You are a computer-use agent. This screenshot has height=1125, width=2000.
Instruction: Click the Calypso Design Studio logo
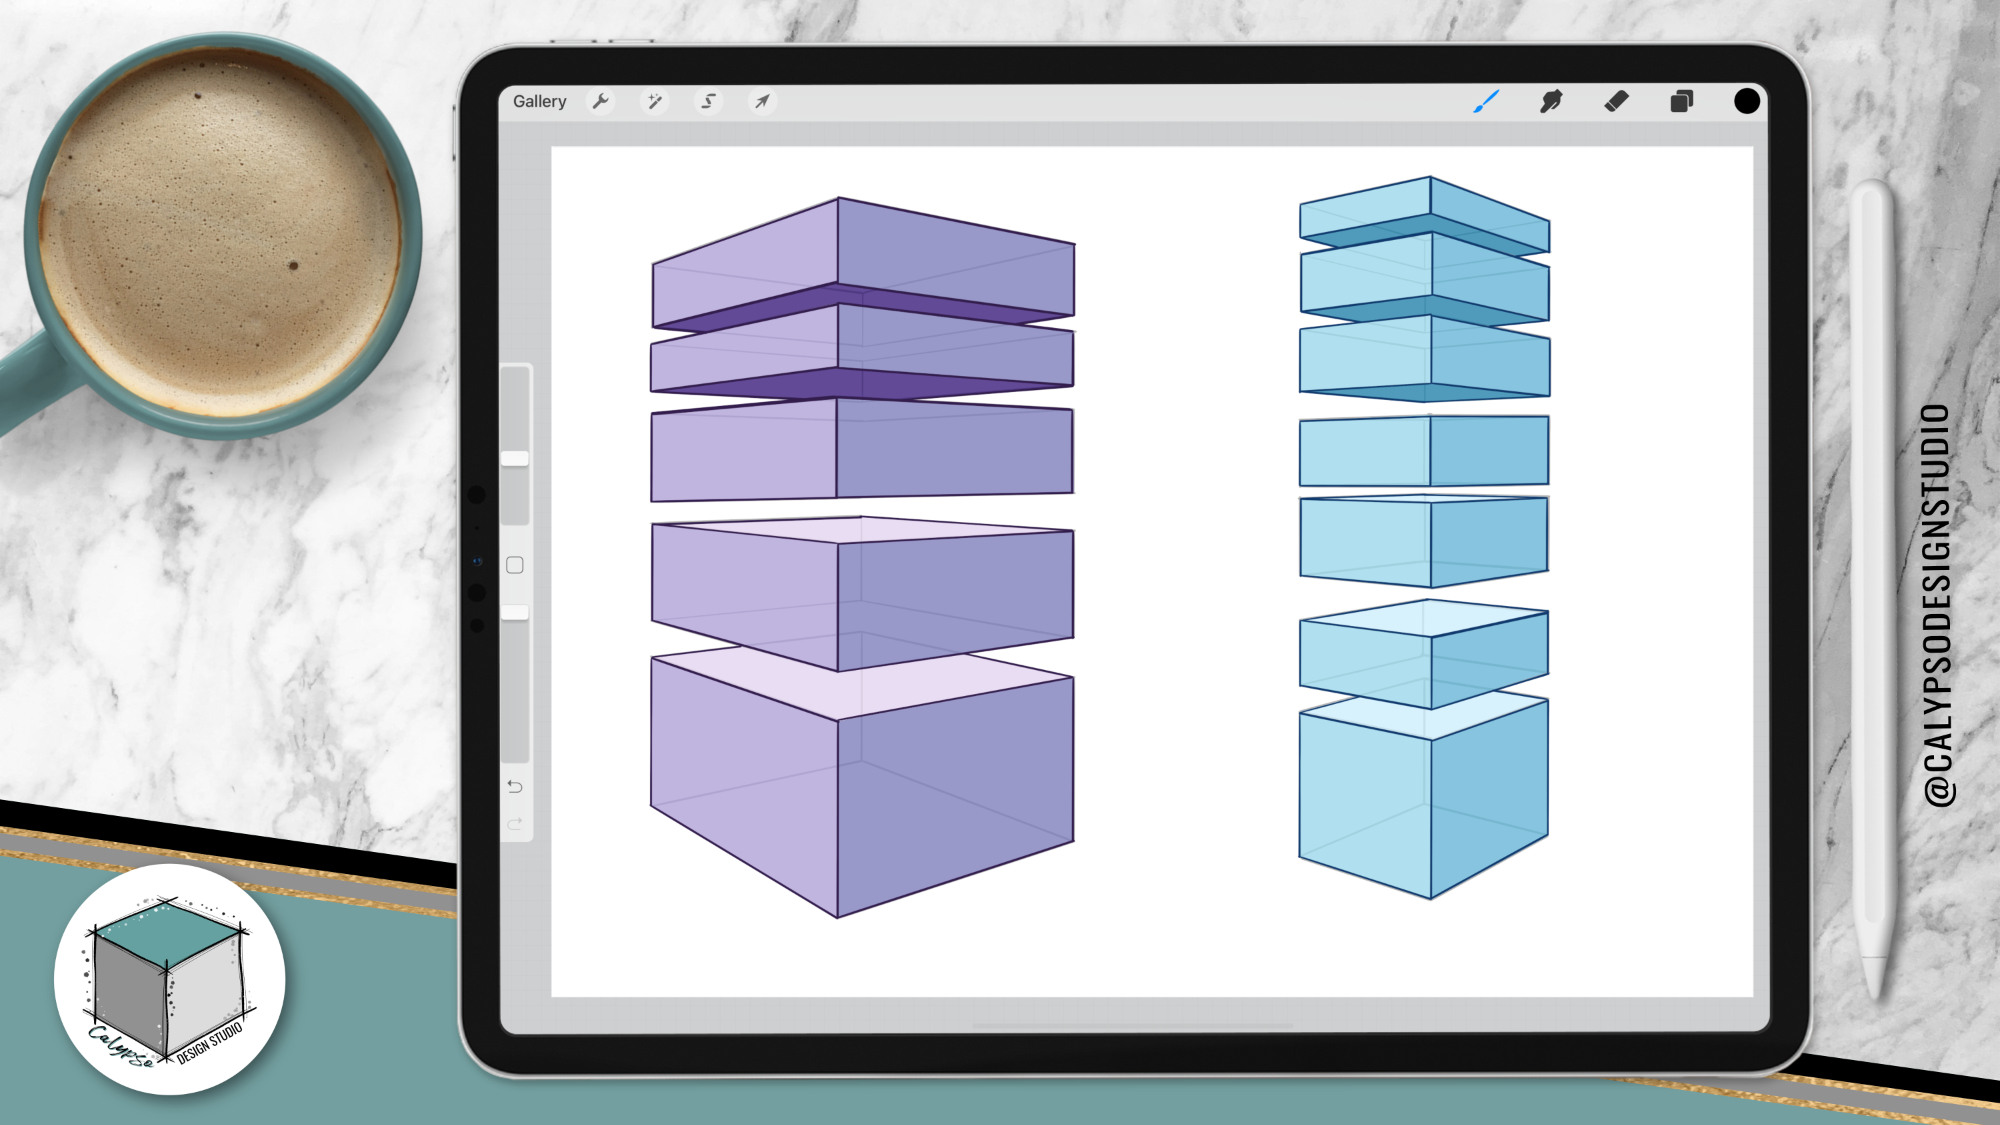click(x=170, y=980)
